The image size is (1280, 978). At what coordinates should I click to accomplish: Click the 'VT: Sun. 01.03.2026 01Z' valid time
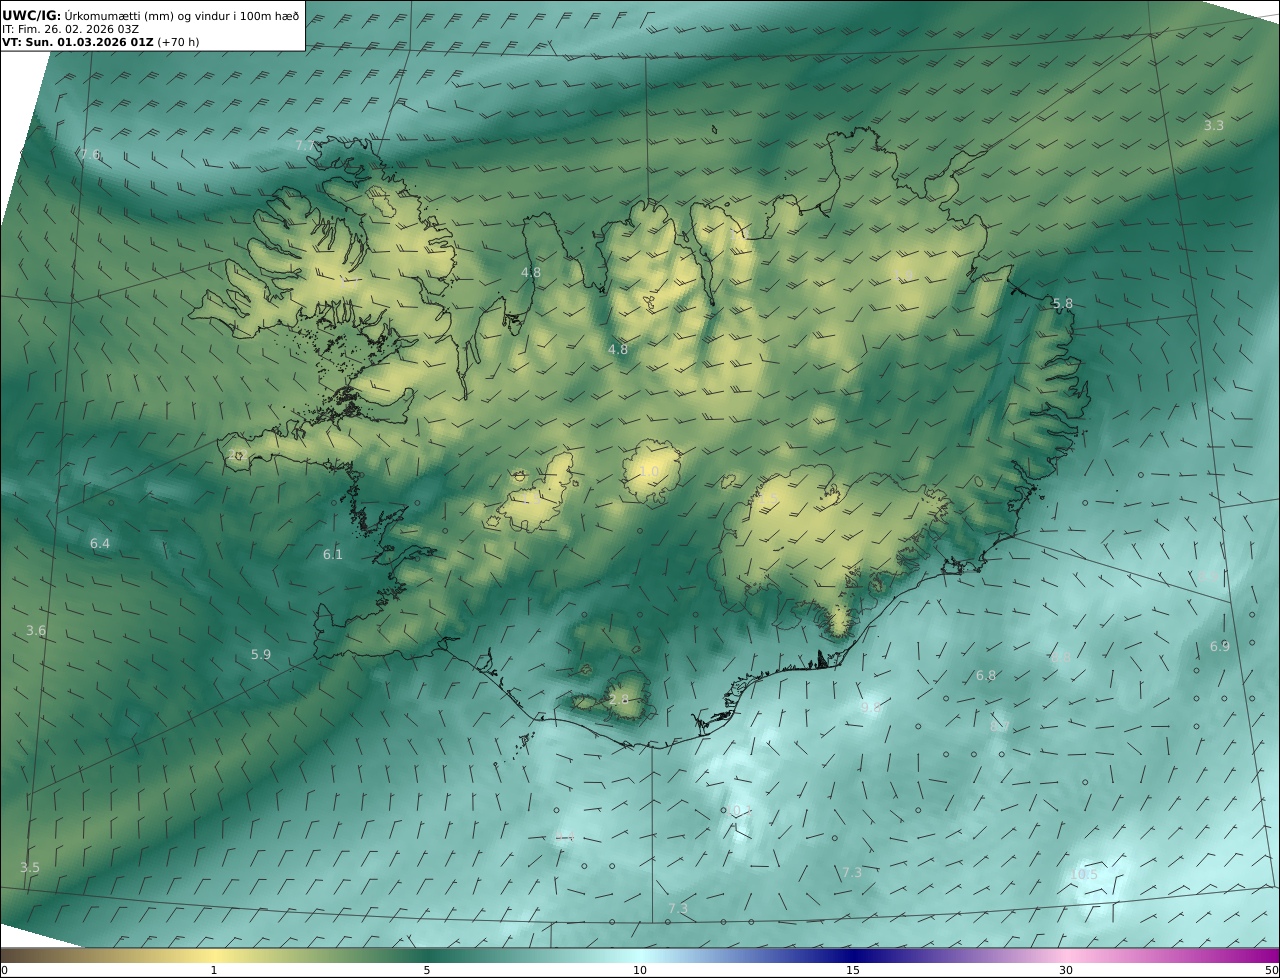click(x=78, y=43)
